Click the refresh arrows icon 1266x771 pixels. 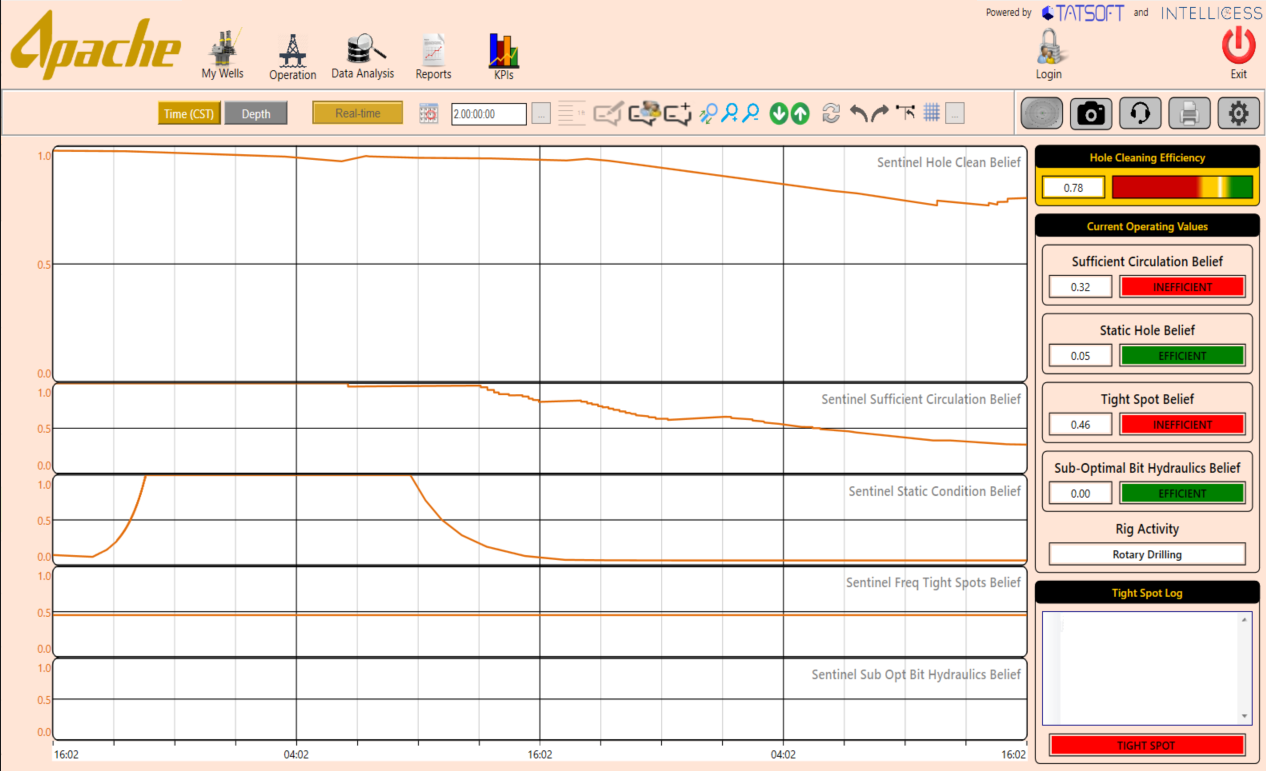pyautogui.click(x=830, y=113)
